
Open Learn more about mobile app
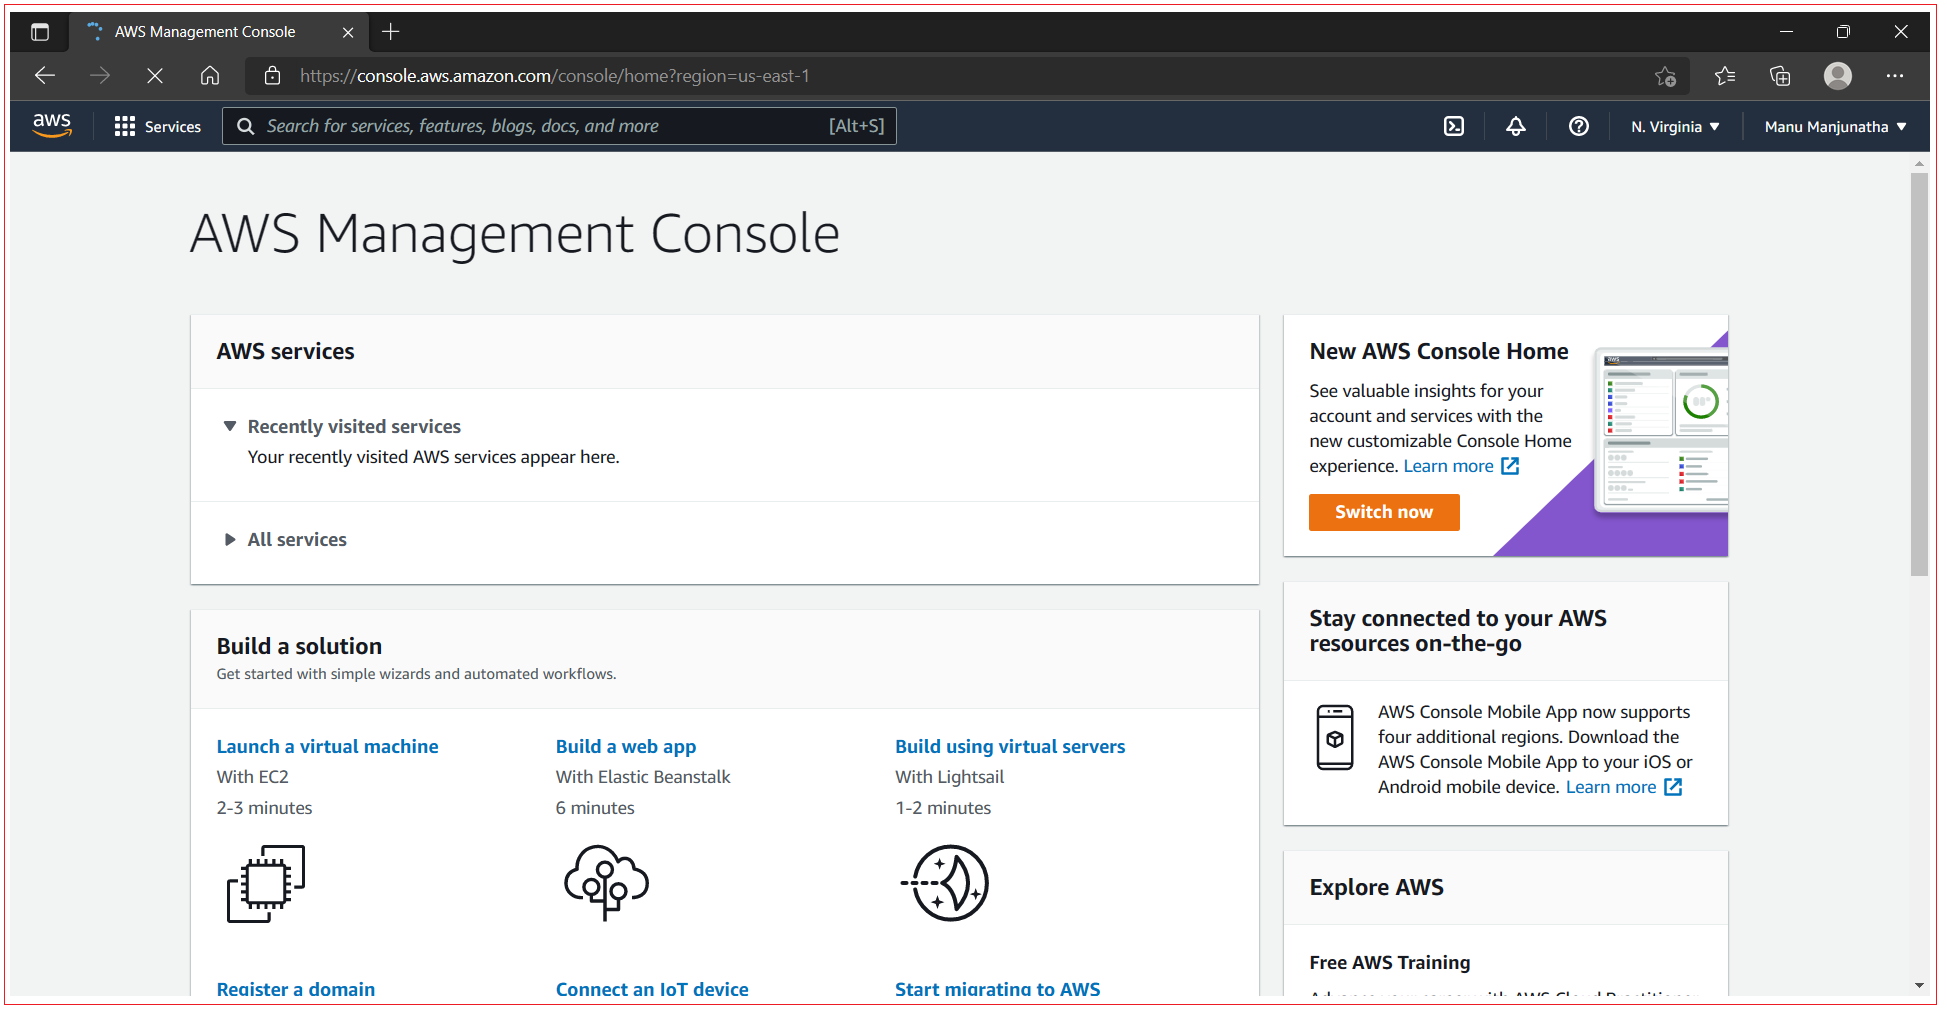pyautogui.click(x=1611, y=787)
